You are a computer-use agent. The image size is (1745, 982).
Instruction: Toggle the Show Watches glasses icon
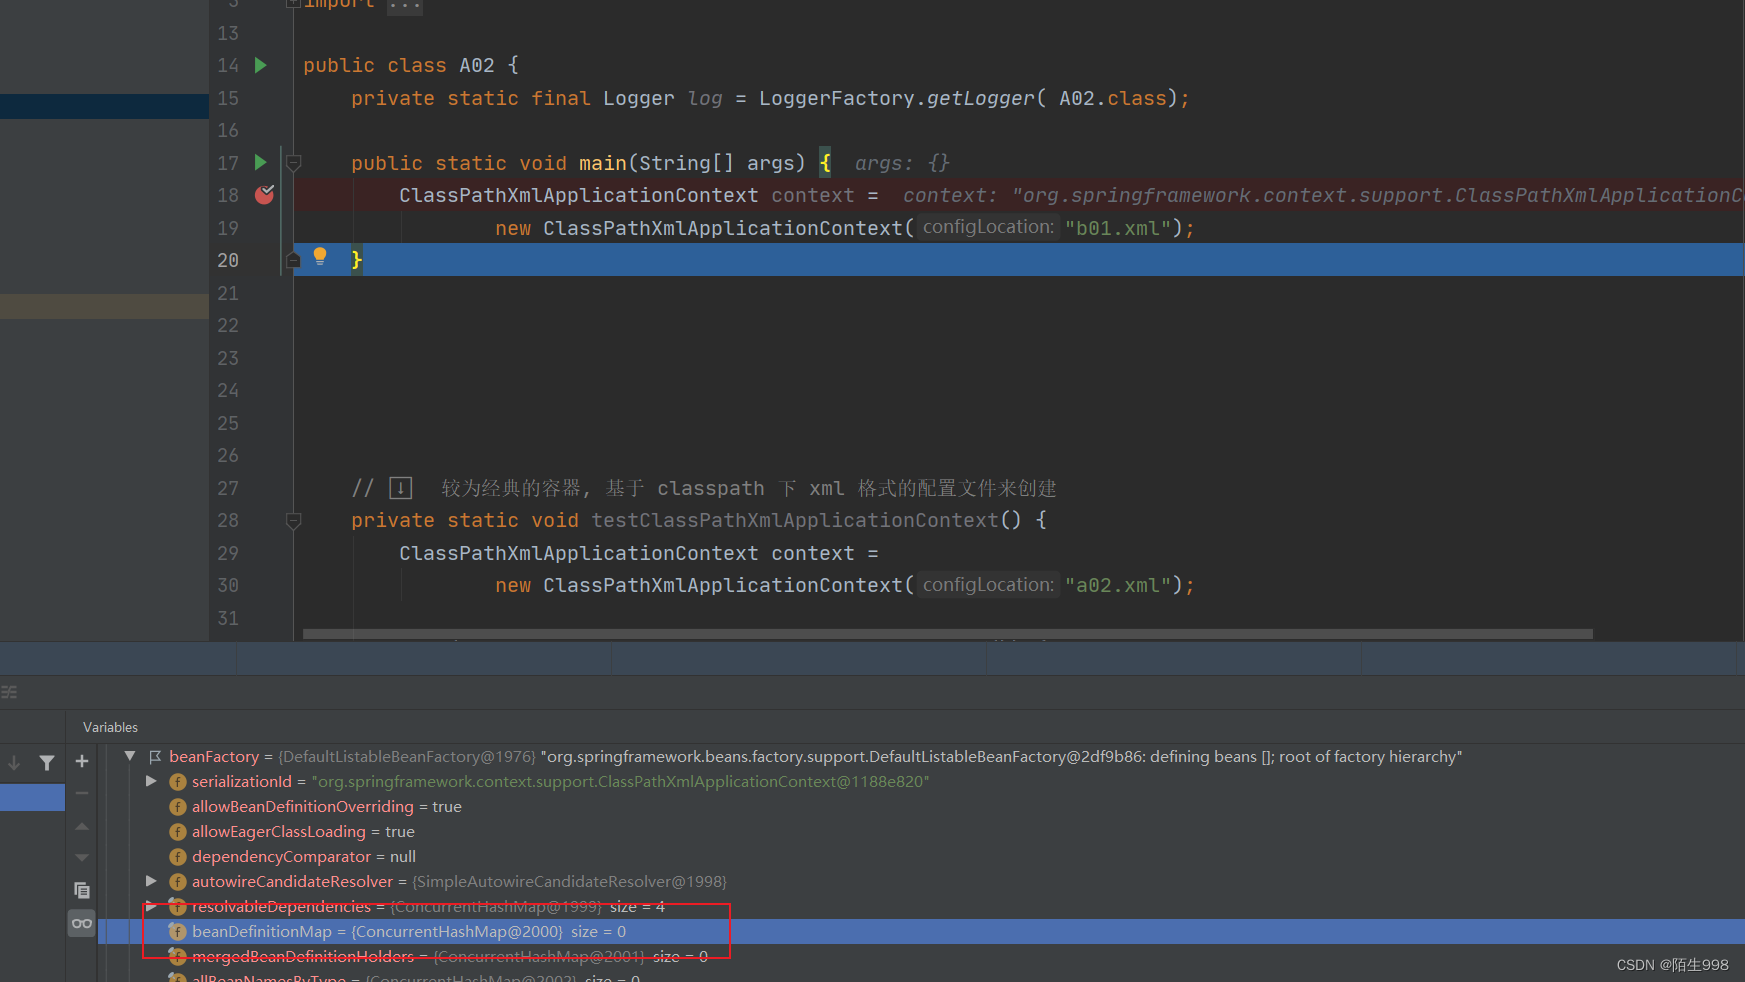pyautogui.click(x=82, y=922)
